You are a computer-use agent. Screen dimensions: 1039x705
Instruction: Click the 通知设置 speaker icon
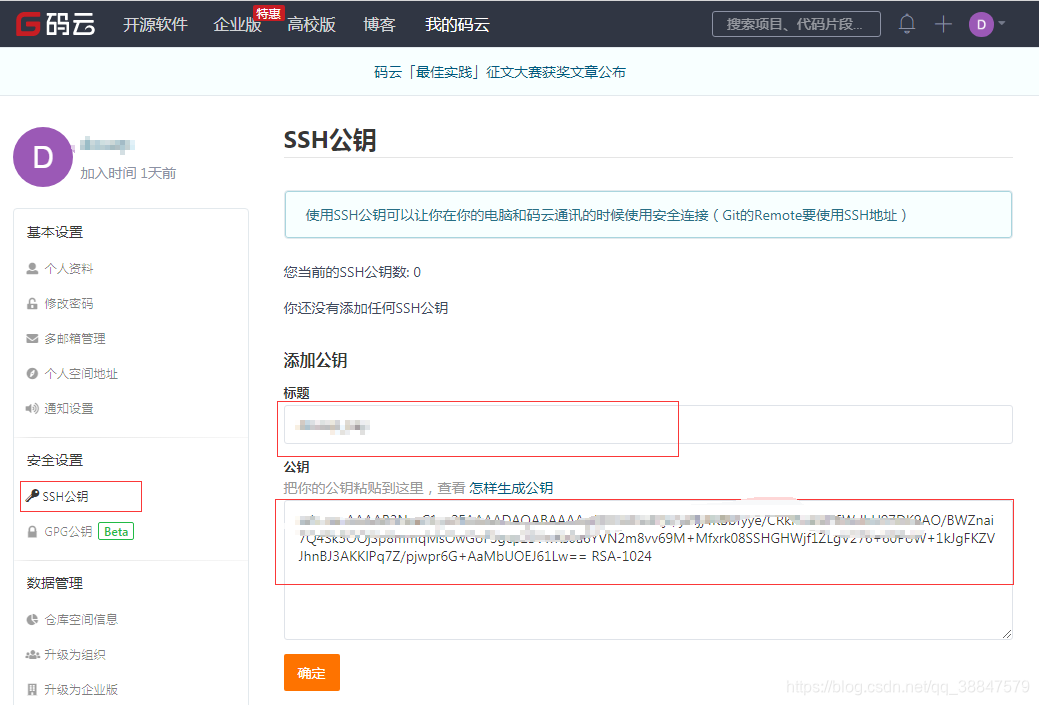click(x=32, y=408)
